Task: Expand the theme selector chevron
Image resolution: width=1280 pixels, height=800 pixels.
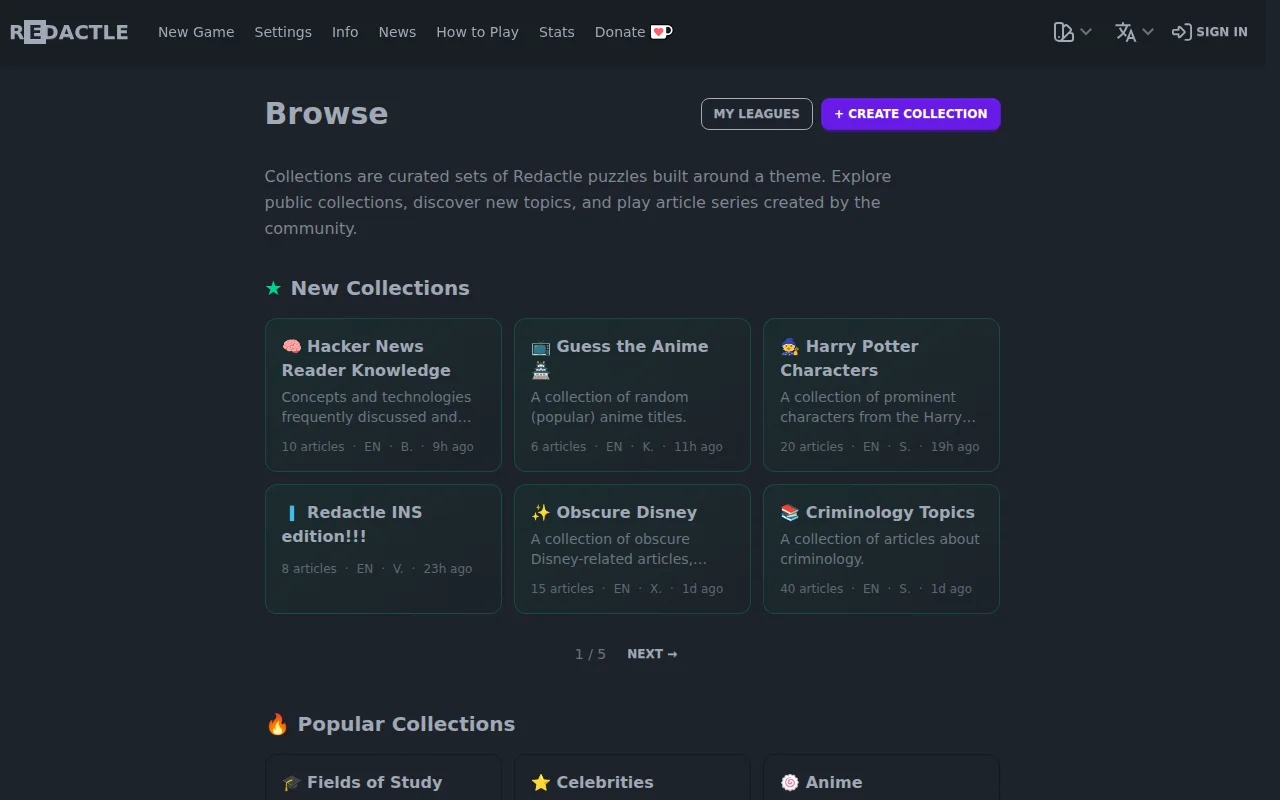Action: (x=1086, y=32)
